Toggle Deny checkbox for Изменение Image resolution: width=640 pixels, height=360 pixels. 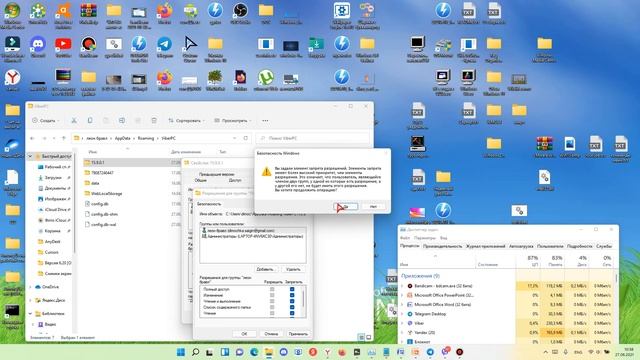(292, 295)
